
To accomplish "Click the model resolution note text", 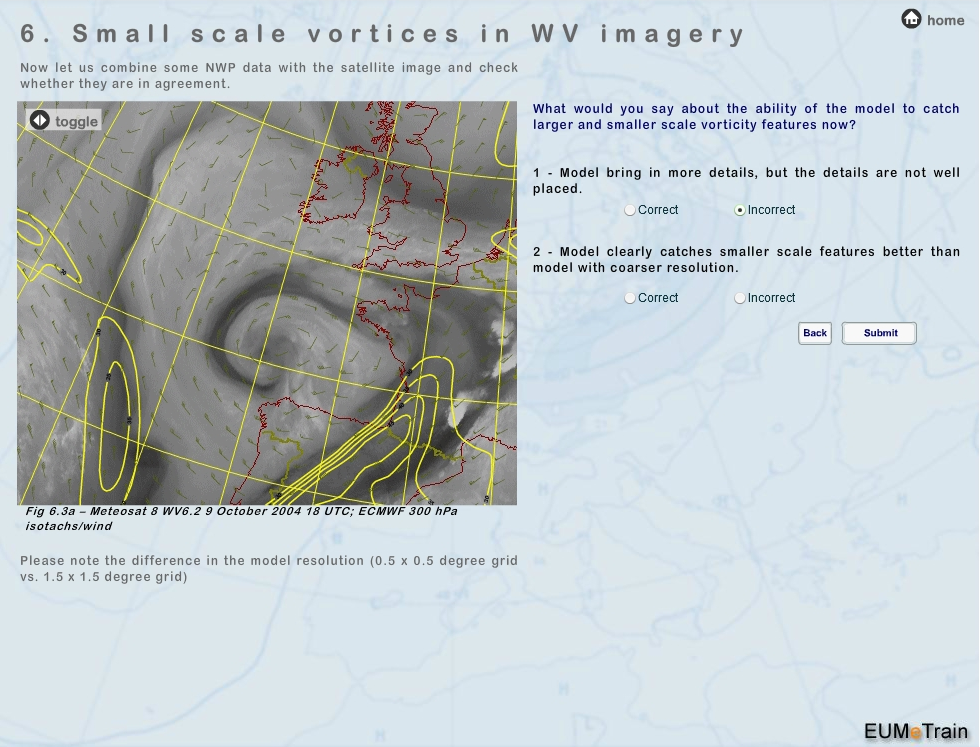I will click(x=268, y=568).
